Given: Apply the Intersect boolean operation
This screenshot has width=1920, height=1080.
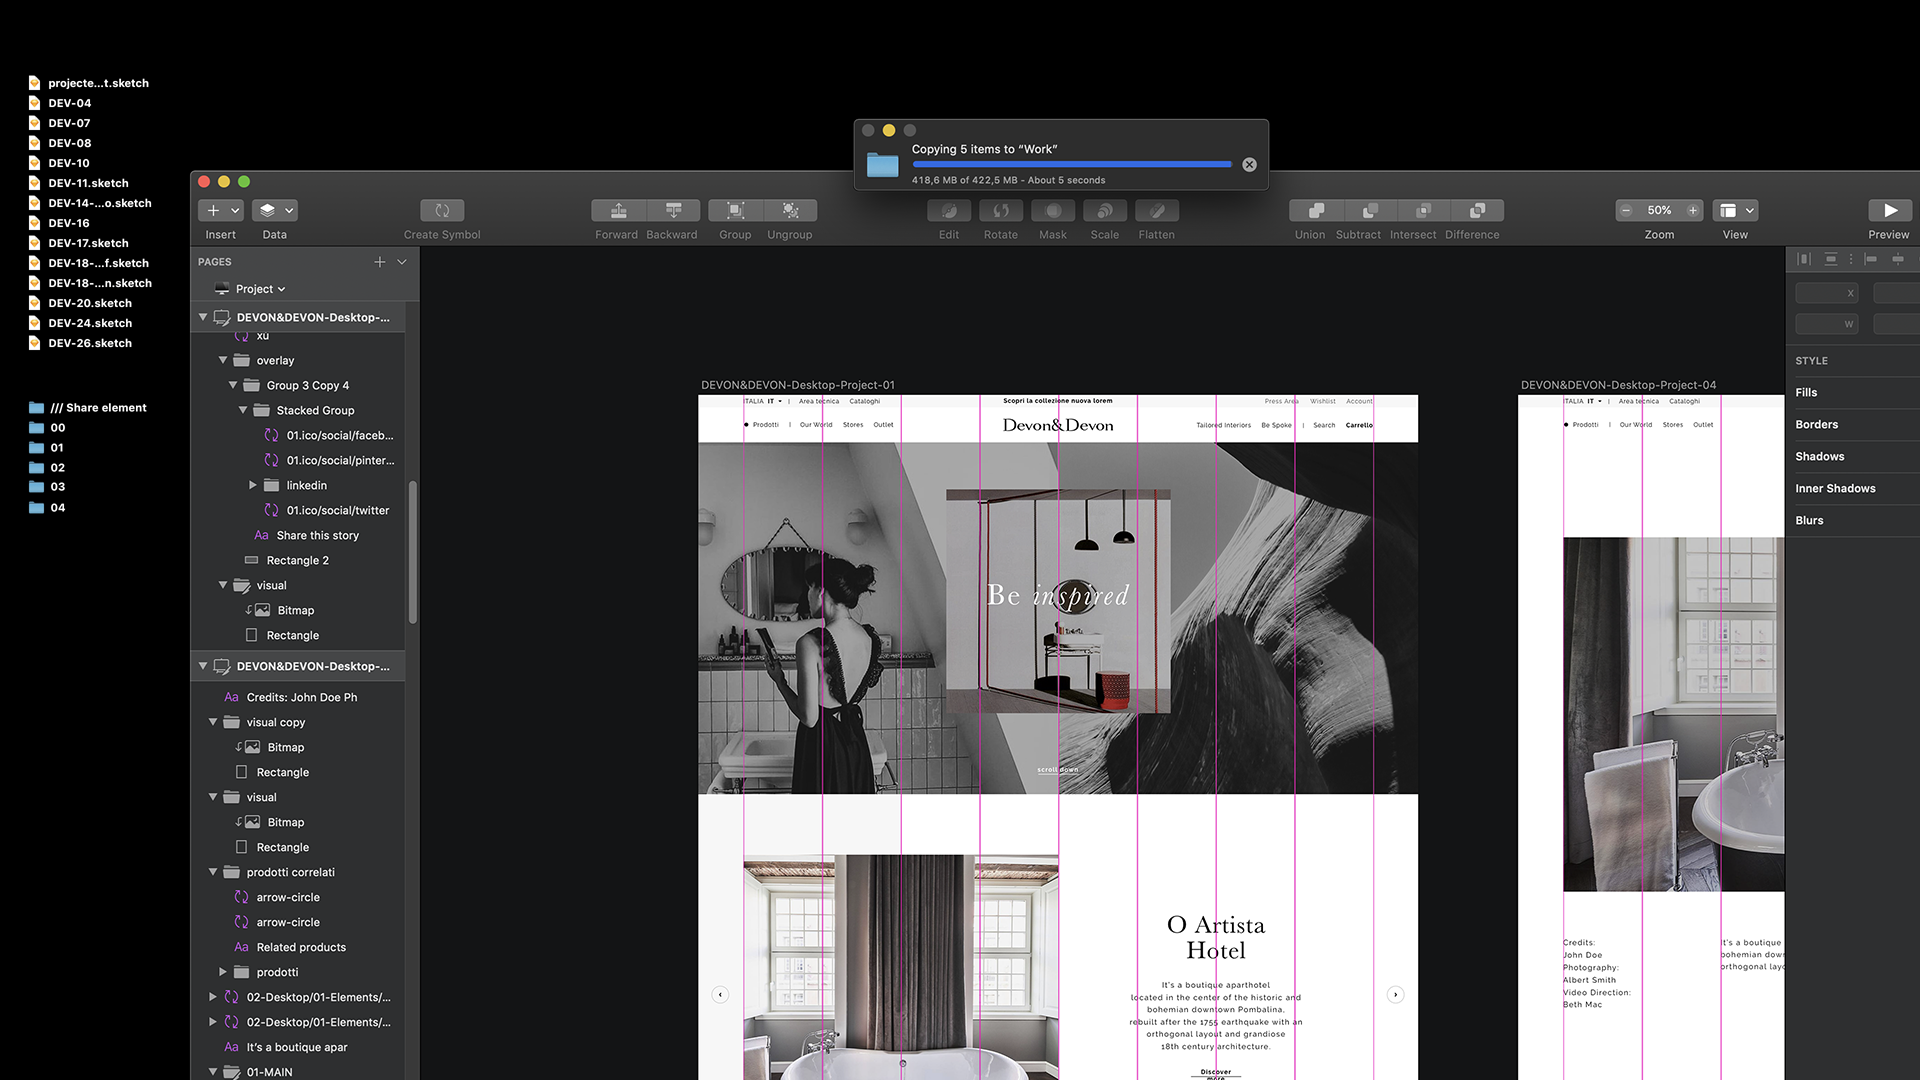Looking at the screenshot, I should click(1424, 210).
